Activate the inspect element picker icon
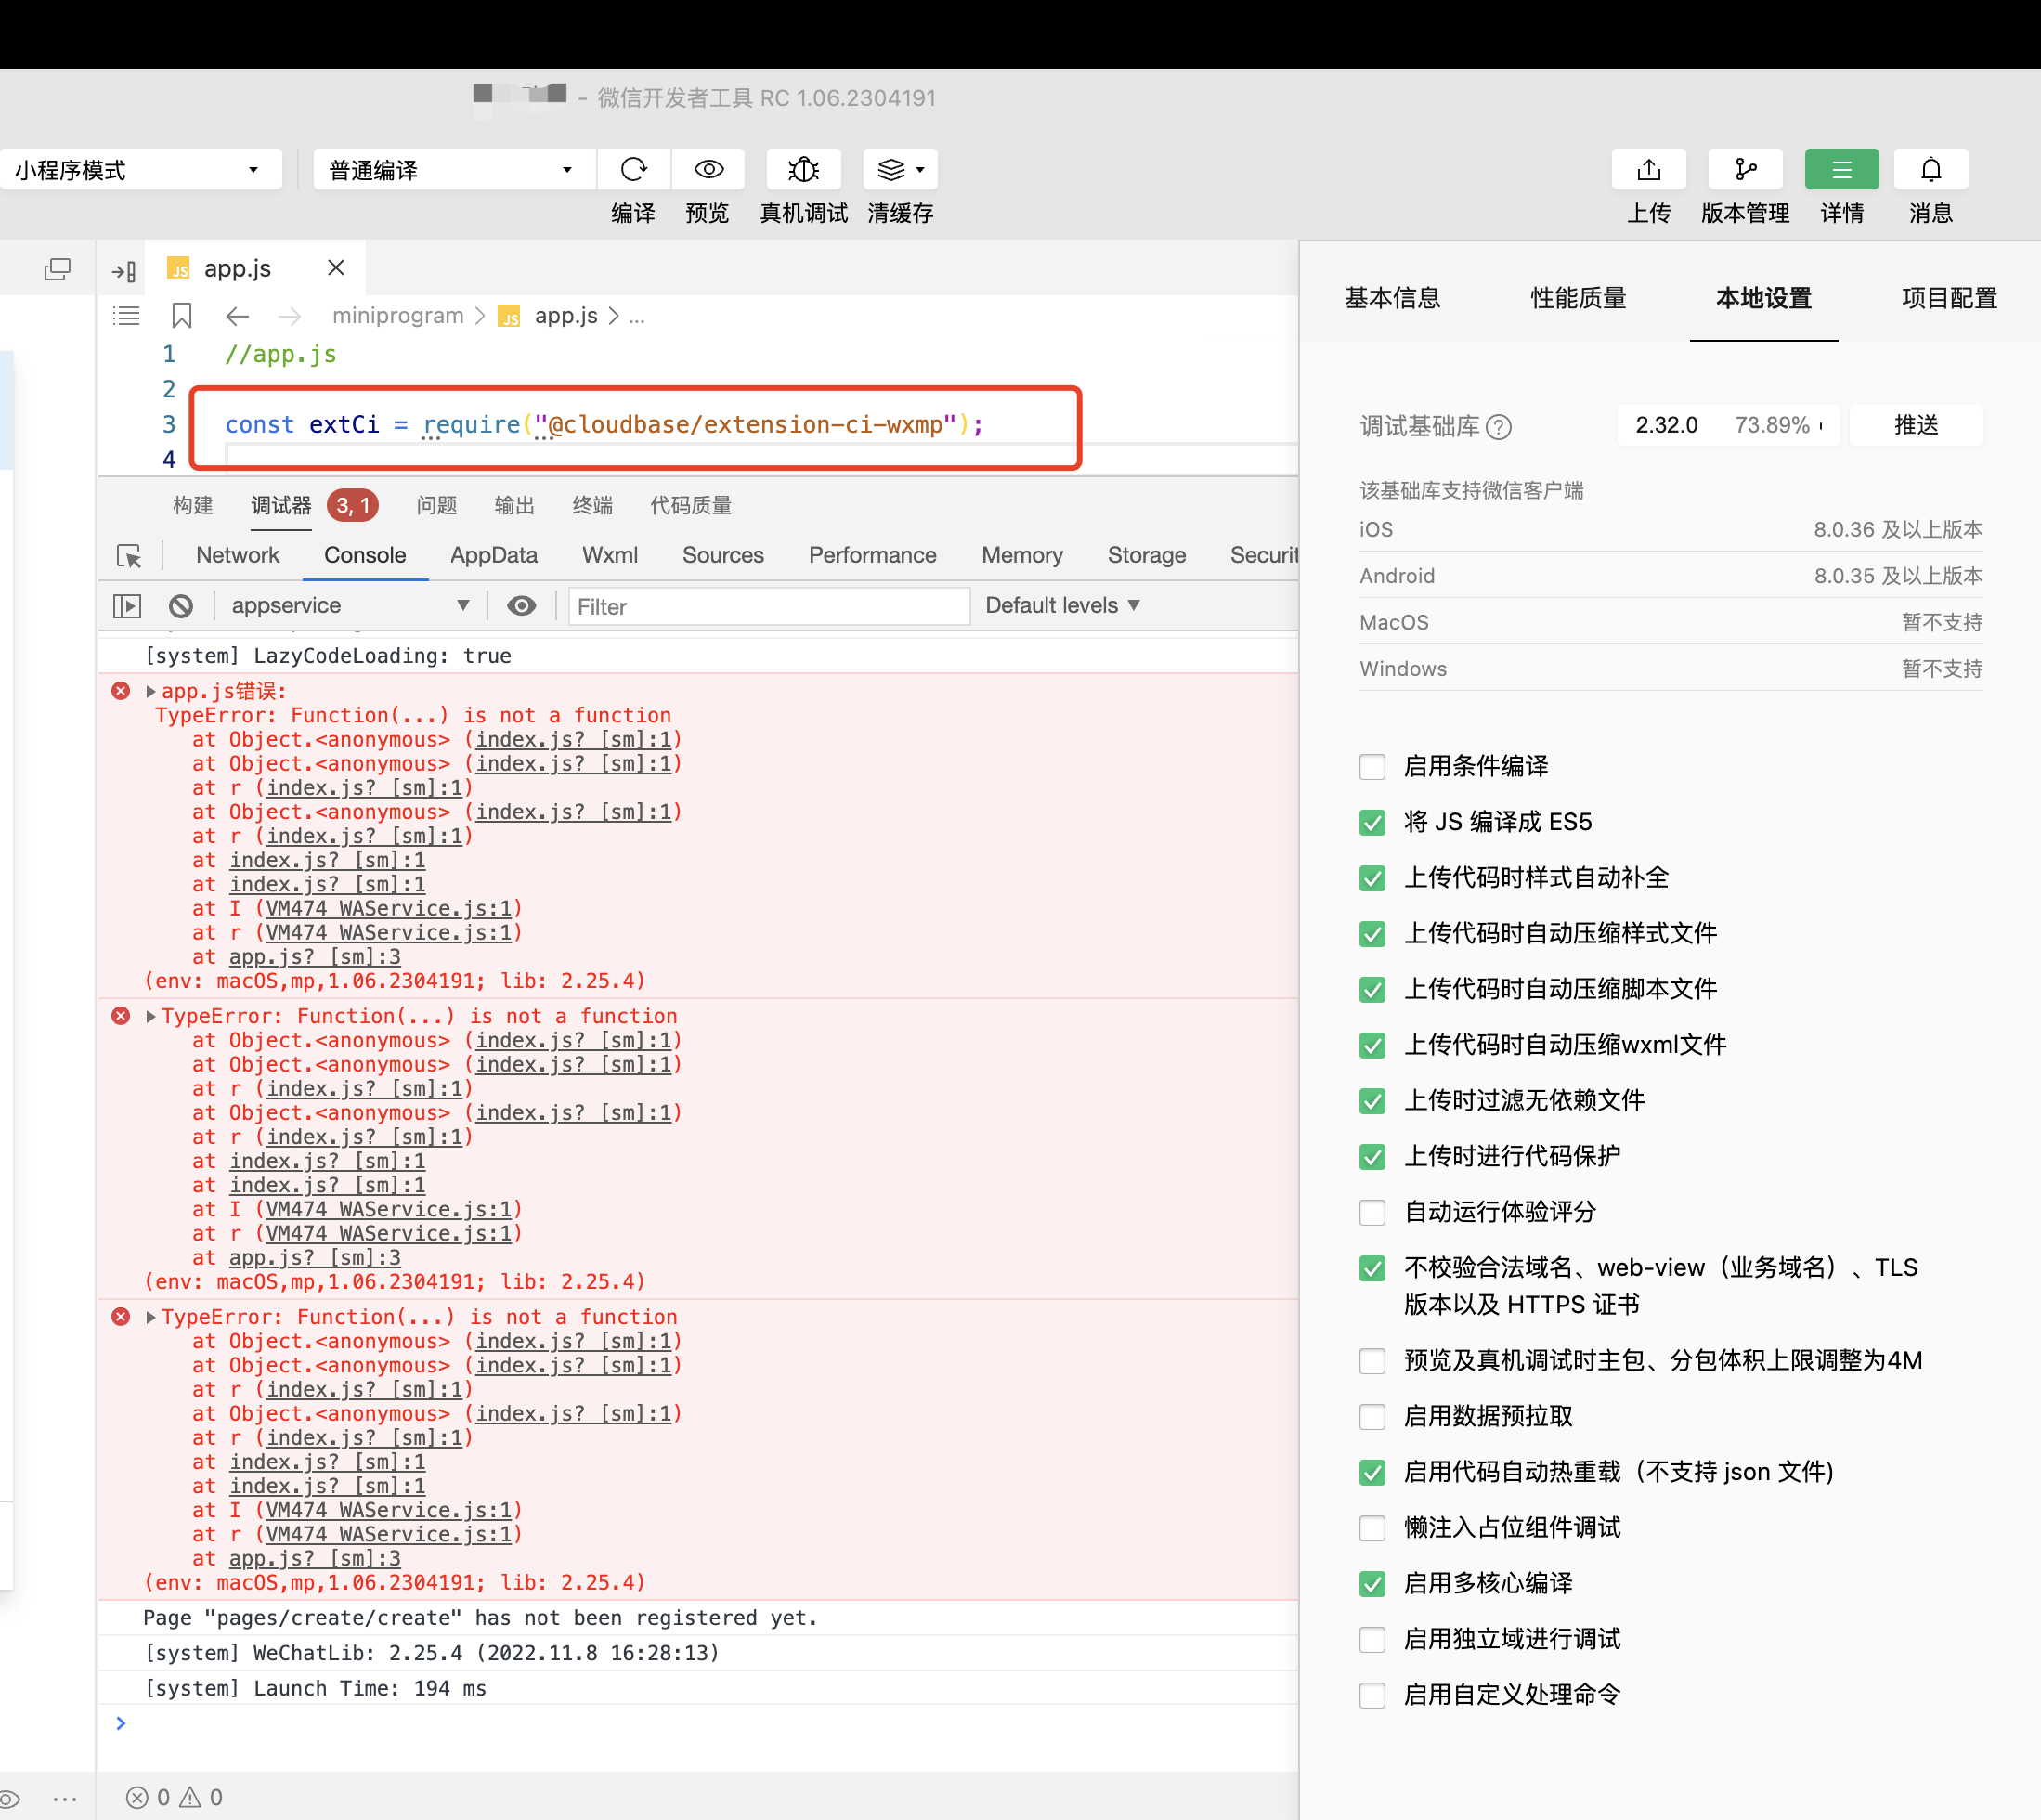Image resolution: width=2041 pixels, height=1820 pixels. coord(129,556)
